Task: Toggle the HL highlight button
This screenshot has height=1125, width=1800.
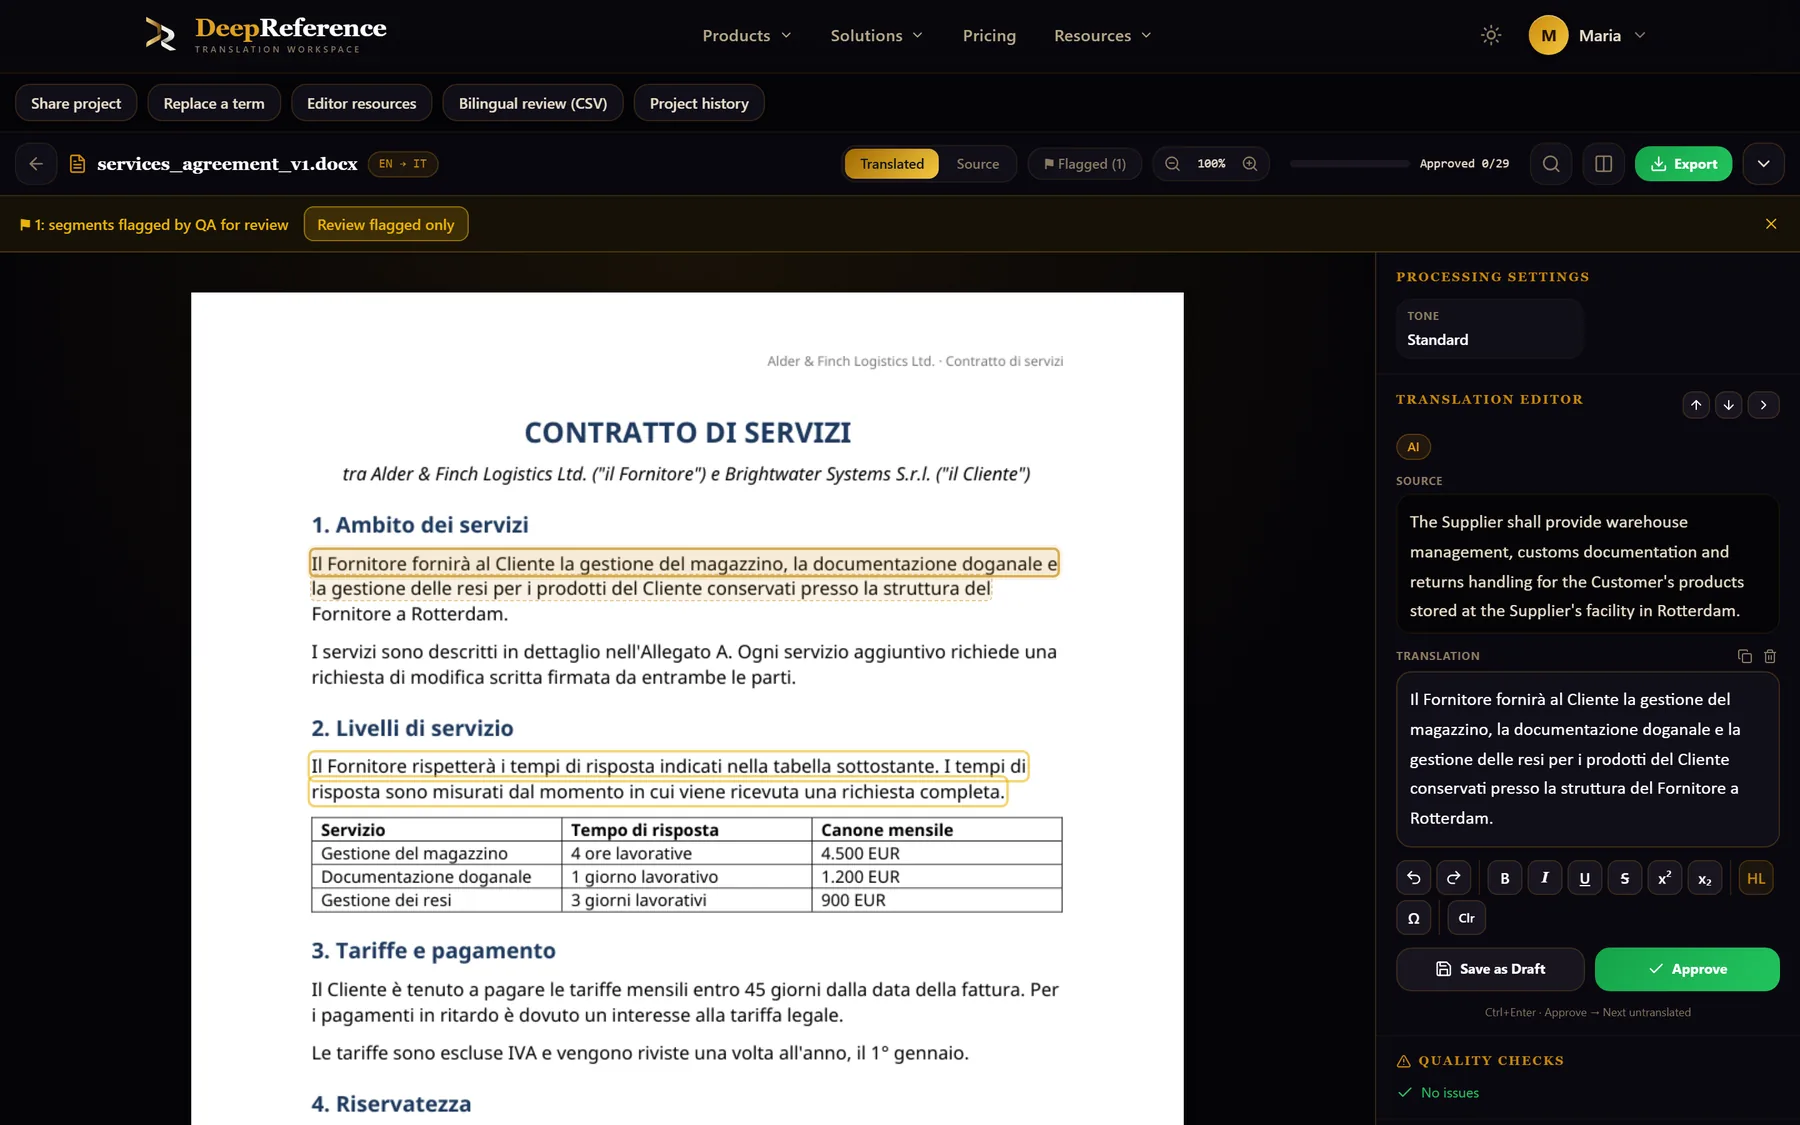Action: (x=1756, y=878)
